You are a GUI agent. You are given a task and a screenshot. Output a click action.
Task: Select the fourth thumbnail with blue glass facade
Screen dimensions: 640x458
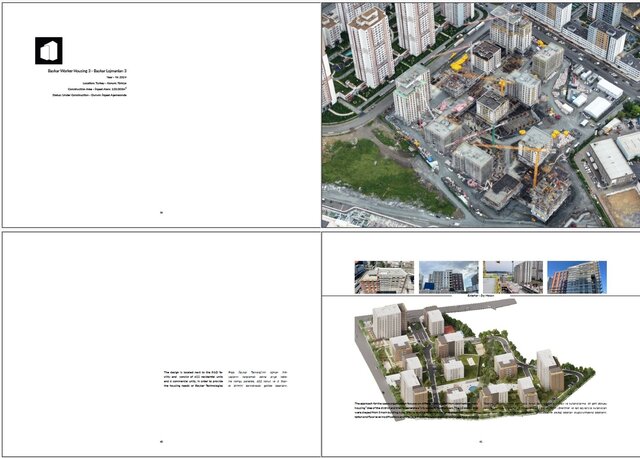coord(576,277)
